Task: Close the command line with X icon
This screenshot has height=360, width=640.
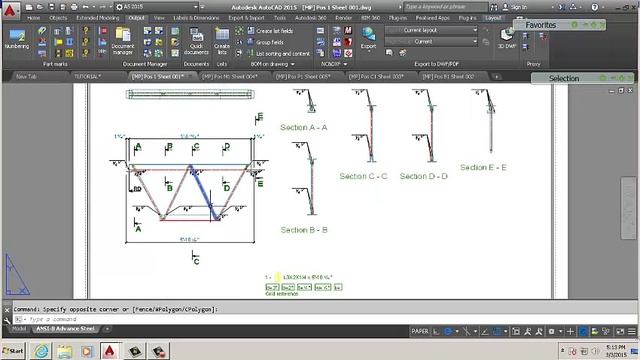Action: (x=7, y=310)
